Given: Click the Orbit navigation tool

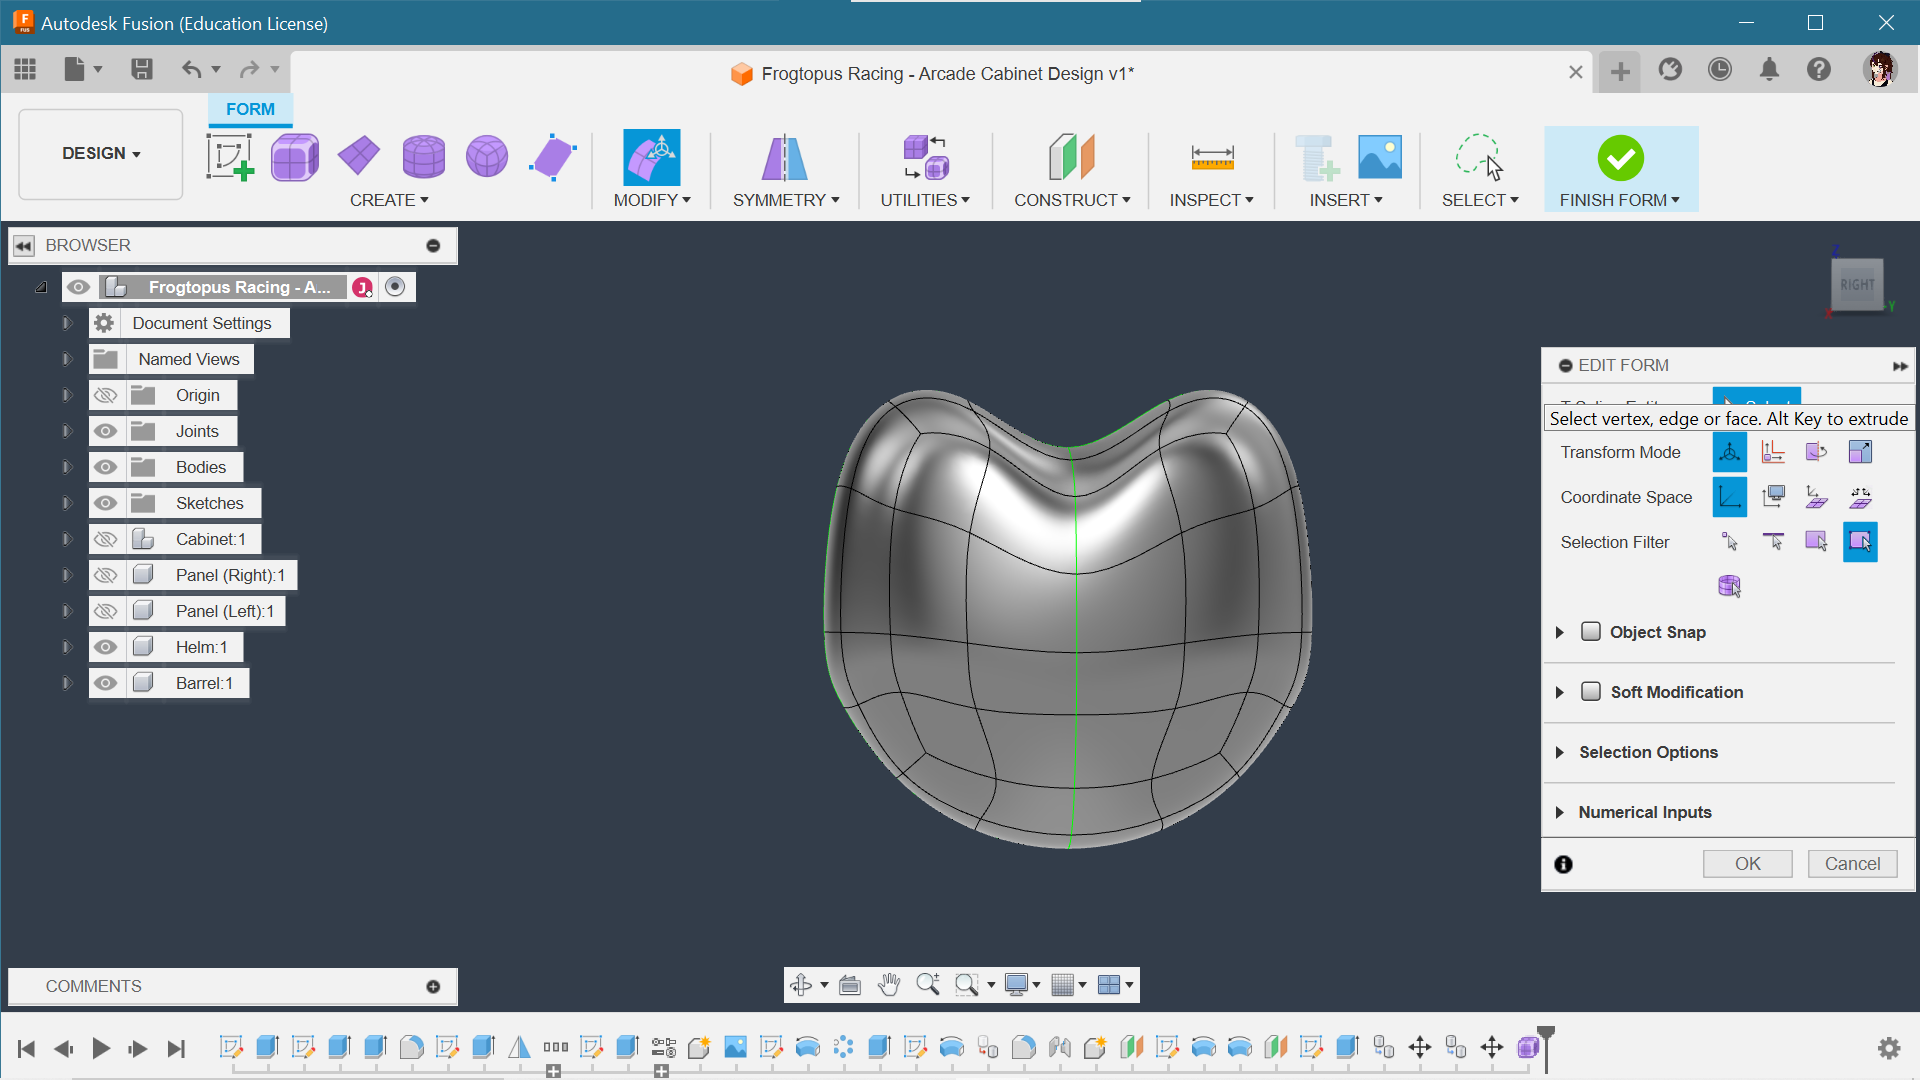Looking at the screenshot, I should 801,985.
